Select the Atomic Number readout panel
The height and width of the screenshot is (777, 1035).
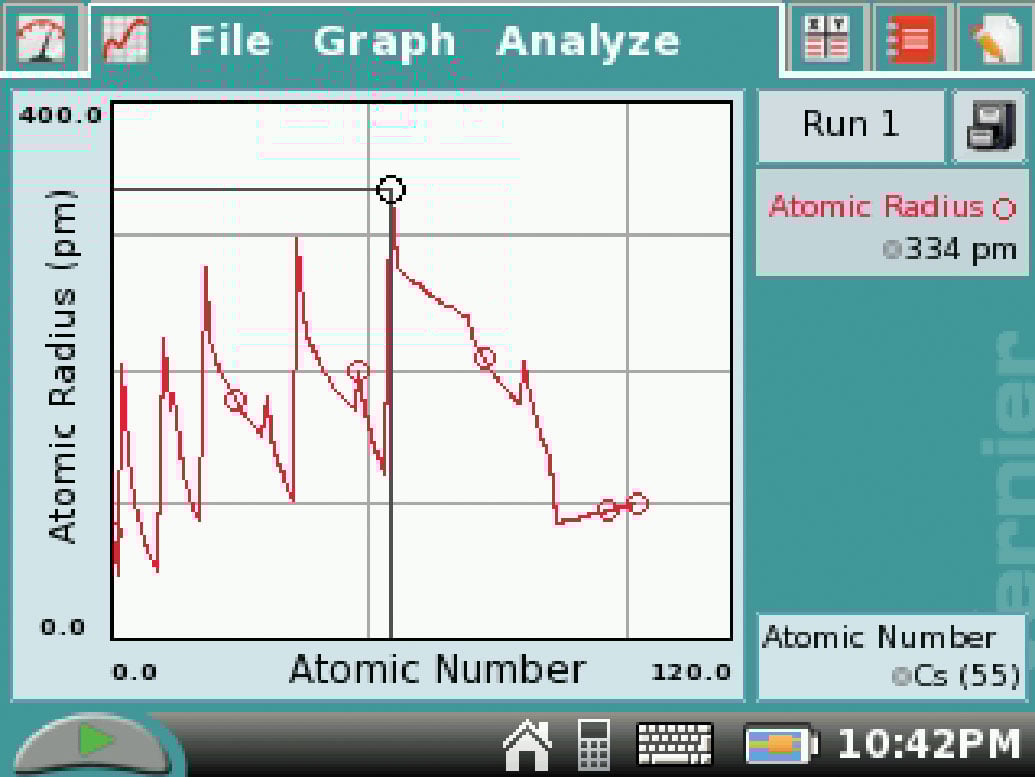[x=892, y=657]
